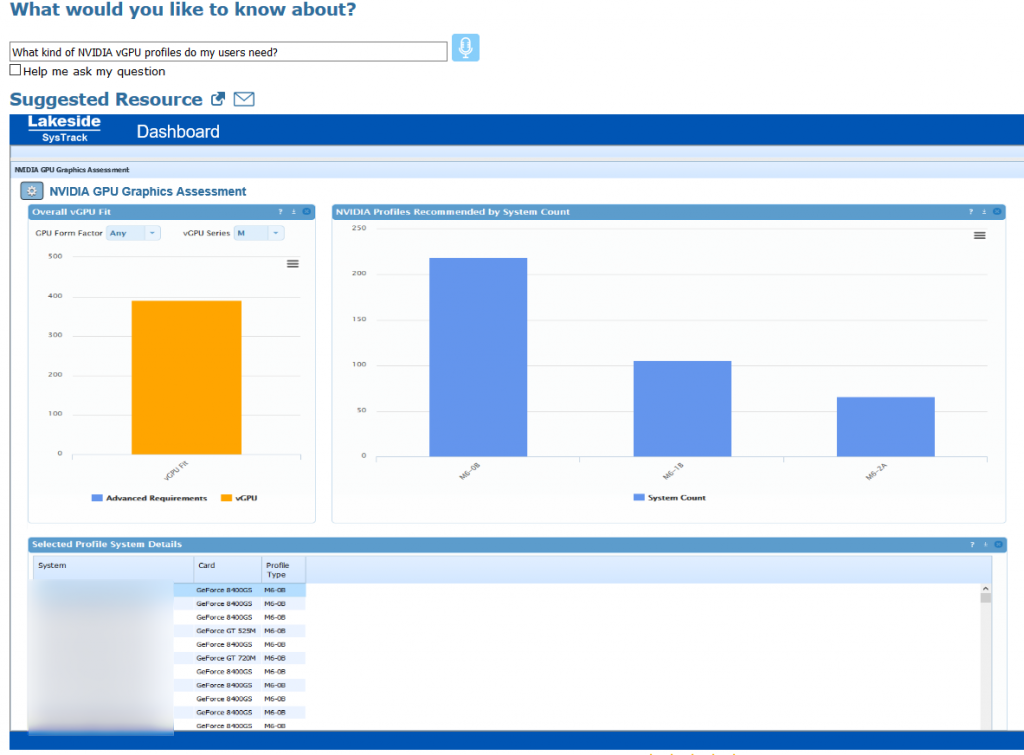Click the M6-1B x-axis label
Screen dimensions: 1024x755
tap(673, 471)
